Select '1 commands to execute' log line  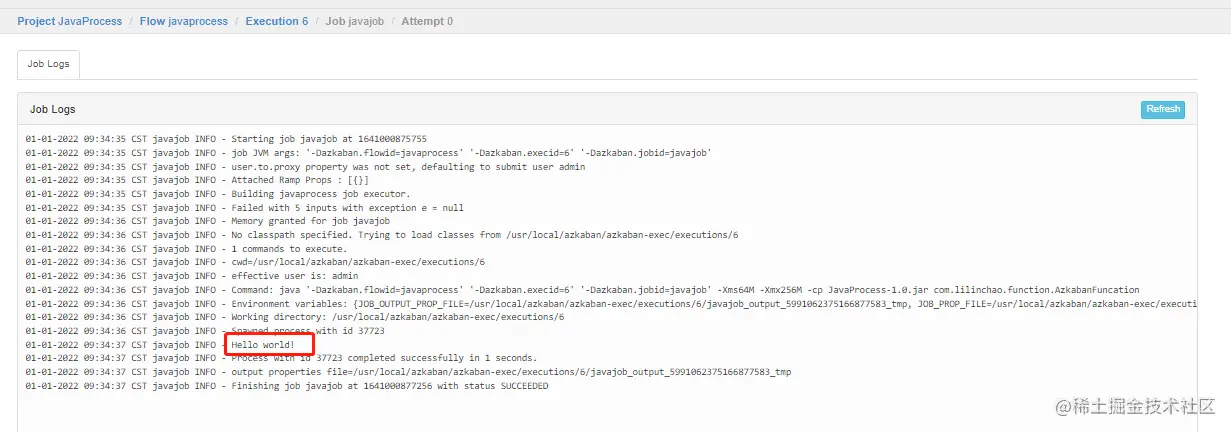point(186,249)
